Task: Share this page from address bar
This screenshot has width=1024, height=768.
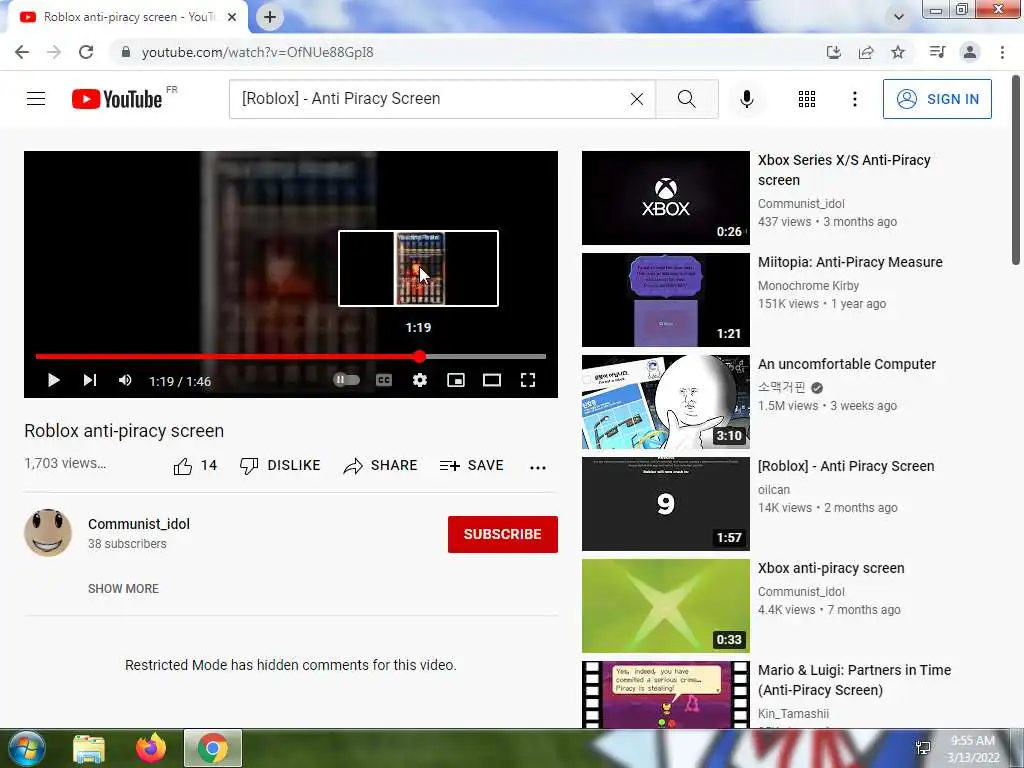Action: coord(866,52)
